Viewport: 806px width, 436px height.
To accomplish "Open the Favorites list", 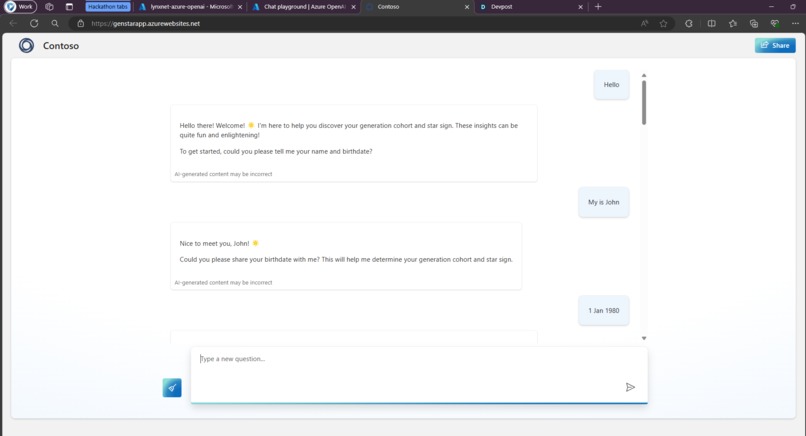I will coord(733,23).
